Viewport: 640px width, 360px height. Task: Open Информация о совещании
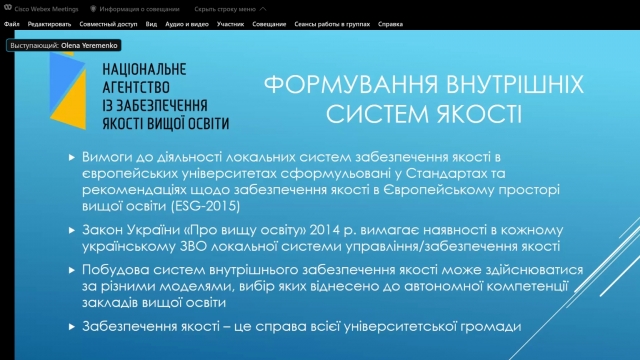click(139, 9)
